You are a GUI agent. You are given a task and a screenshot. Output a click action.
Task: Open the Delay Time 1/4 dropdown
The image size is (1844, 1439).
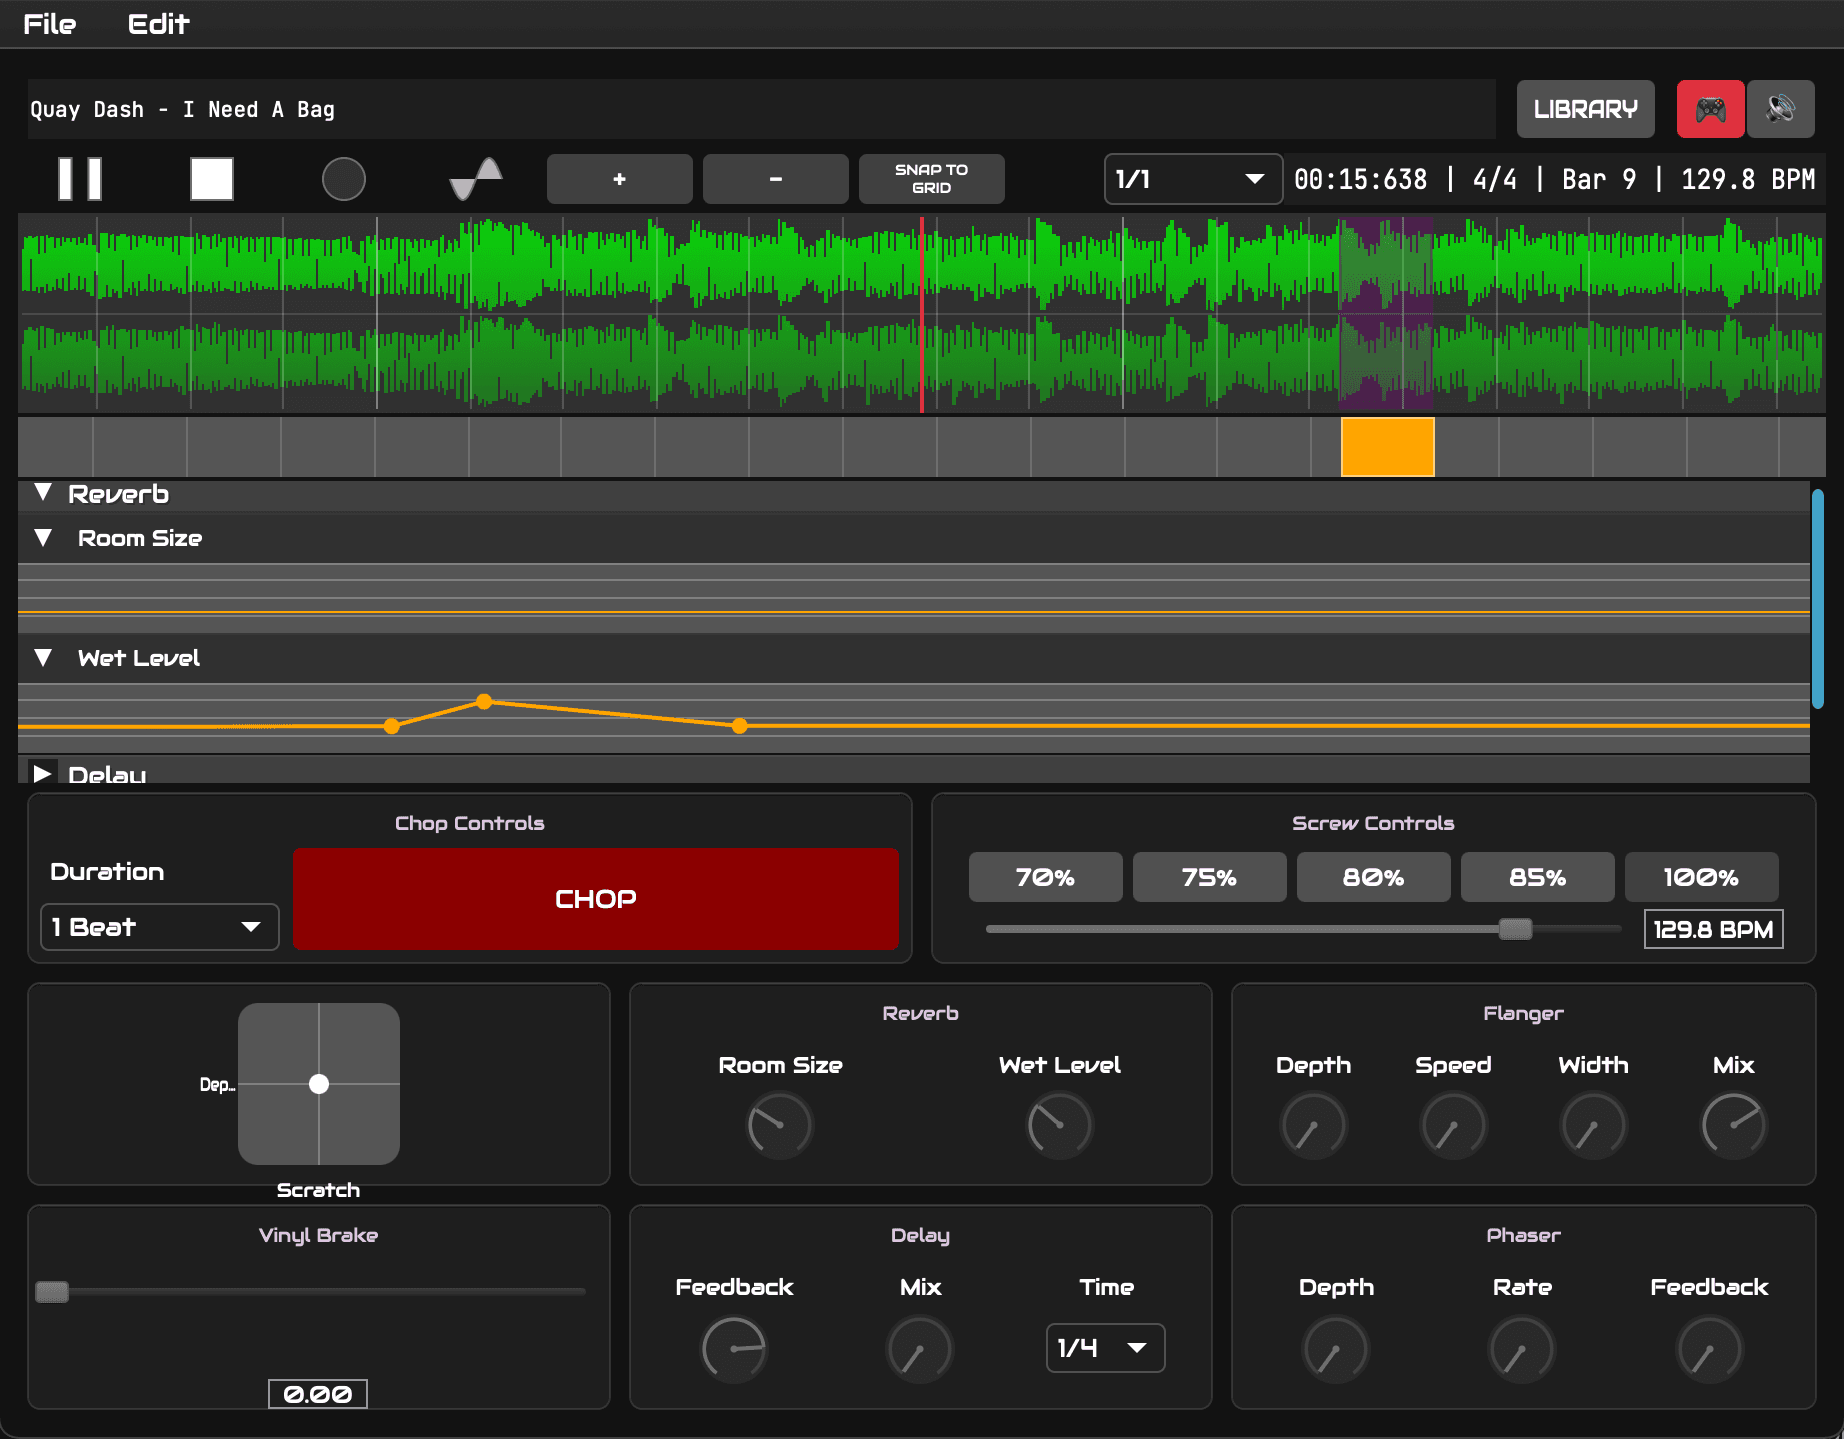pyautogui.click(x=1106, y=1348)
